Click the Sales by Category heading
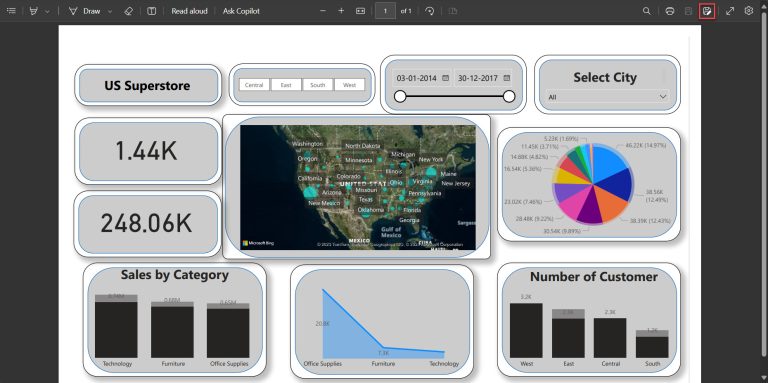 coord(175,275)
